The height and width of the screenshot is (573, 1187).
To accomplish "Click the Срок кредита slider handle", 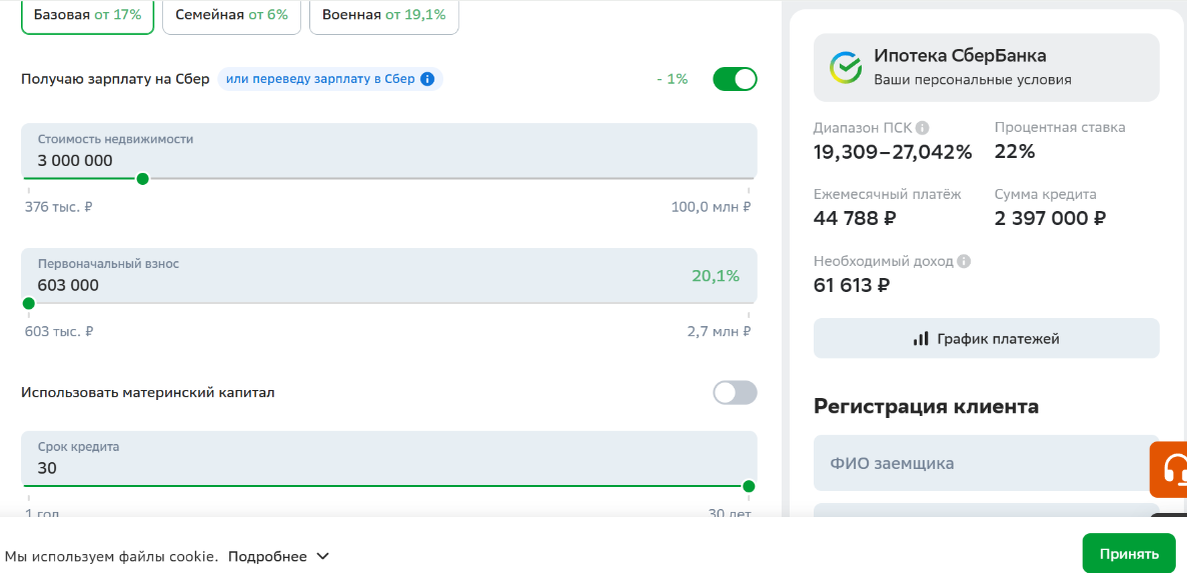I will [x=749, y=486].
